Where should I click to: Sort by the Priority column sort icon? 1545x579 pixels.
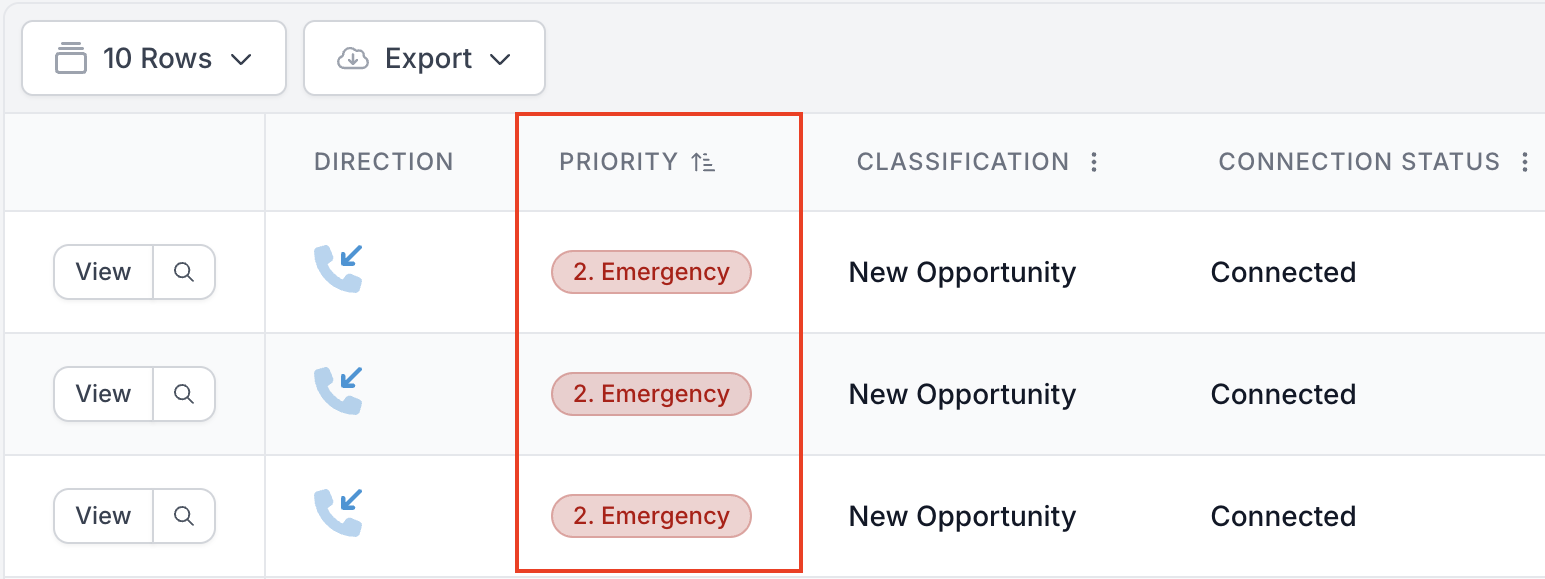[x=703, y=162]
